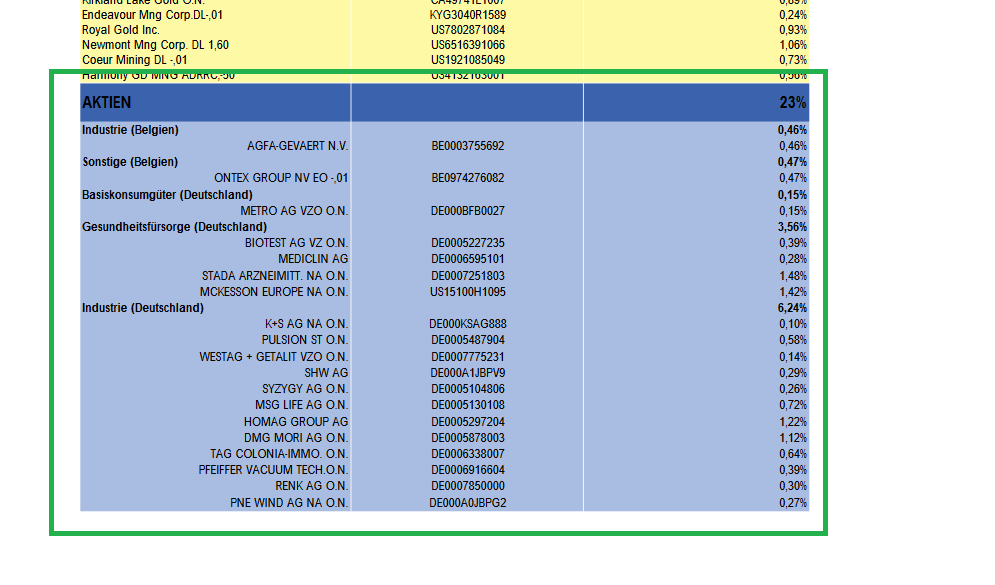
Task: Click Coeur Mining DL -,01 entry
Action: (135, 60)
